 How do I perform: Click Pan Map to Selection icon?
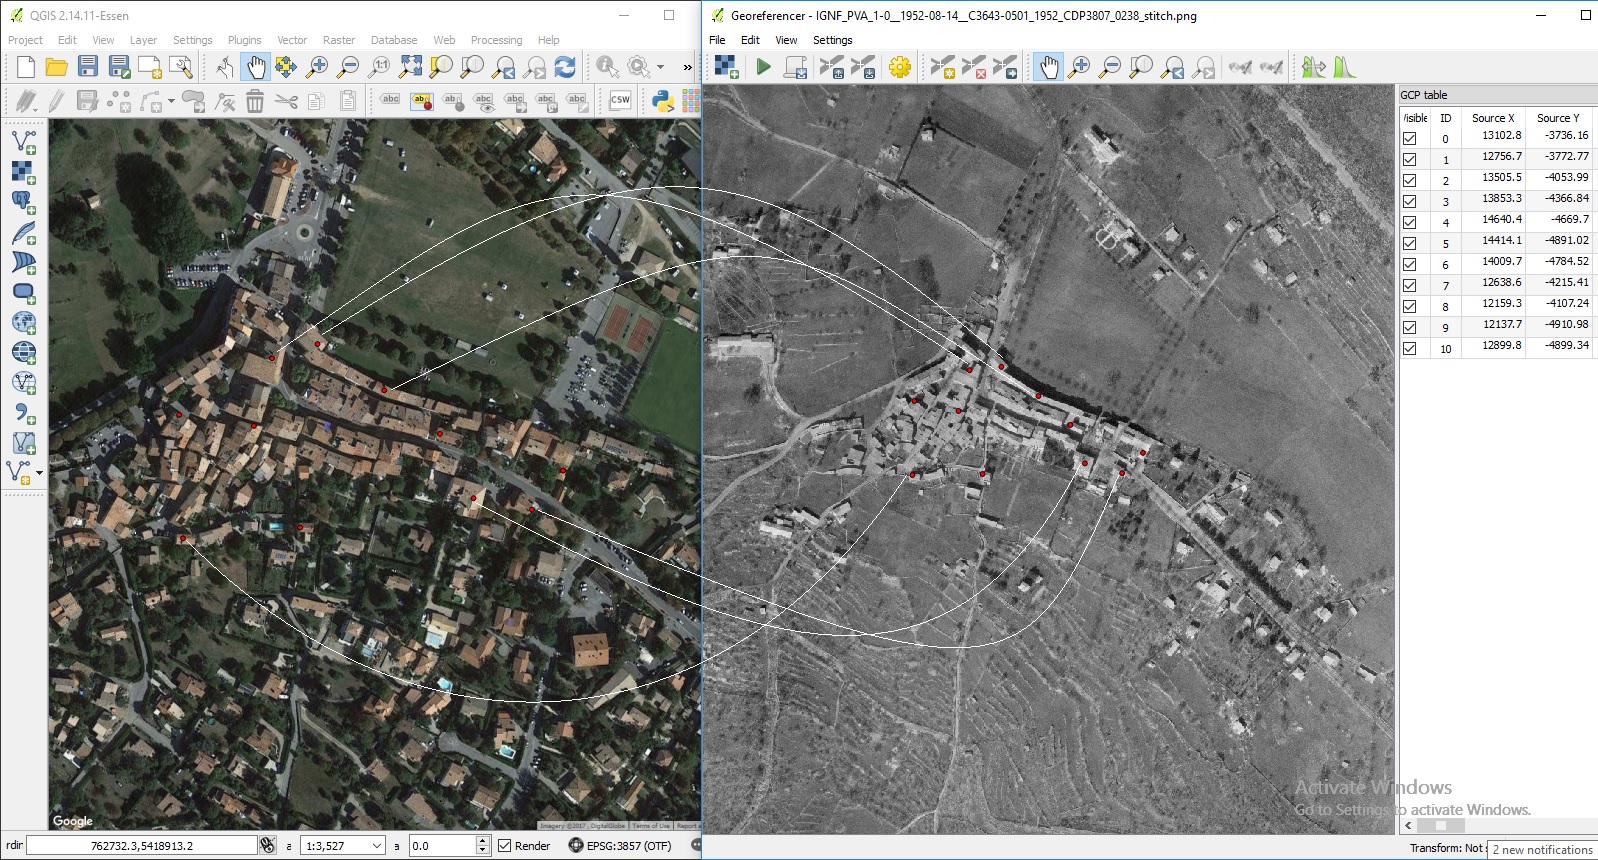(x=286, y=67)
